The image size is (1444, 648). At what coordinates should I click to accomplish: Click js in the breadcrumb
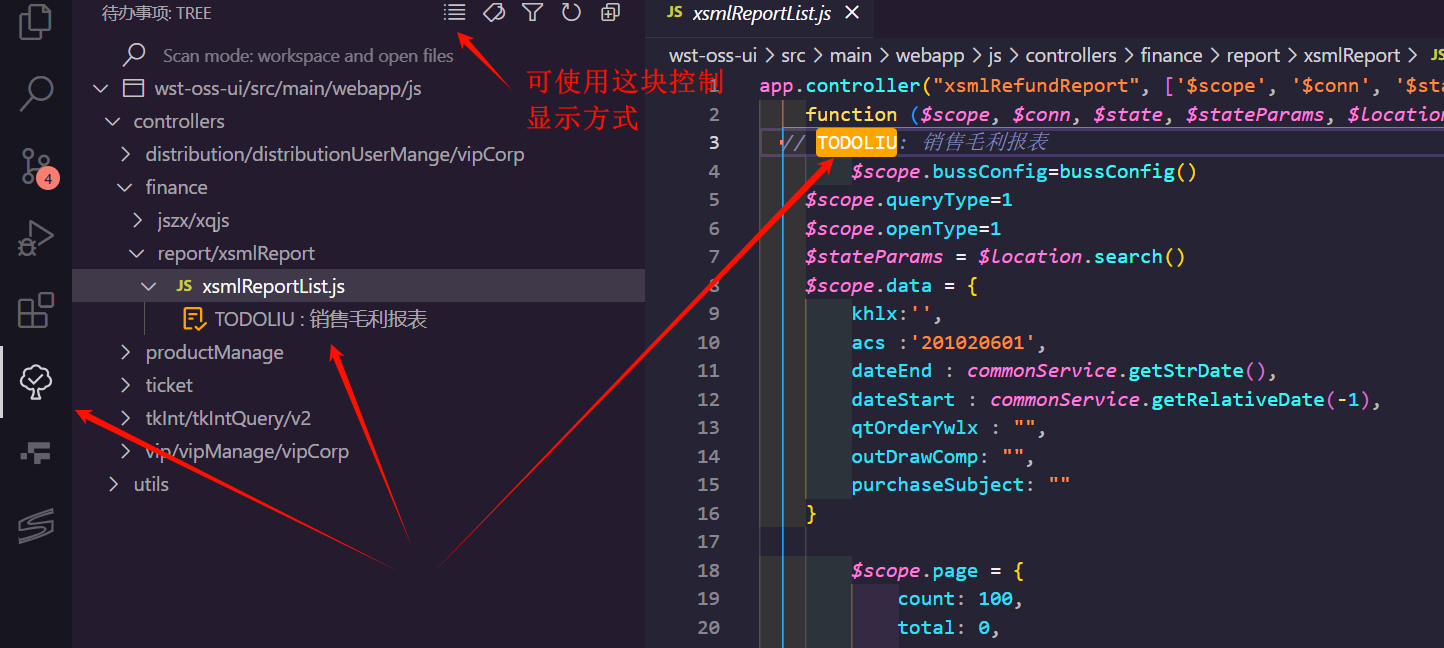pos(993,55)
